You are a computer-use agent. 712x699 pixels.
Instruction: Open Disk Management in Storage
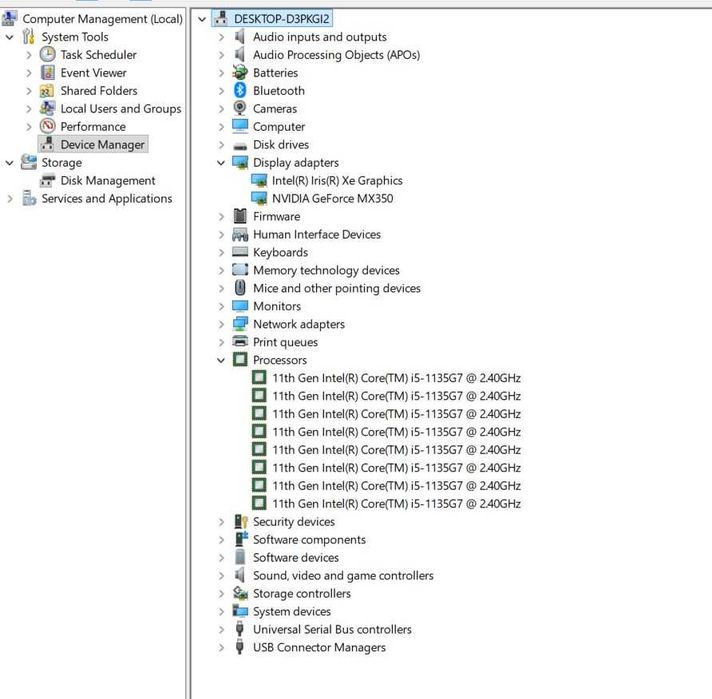coord(108,180)
